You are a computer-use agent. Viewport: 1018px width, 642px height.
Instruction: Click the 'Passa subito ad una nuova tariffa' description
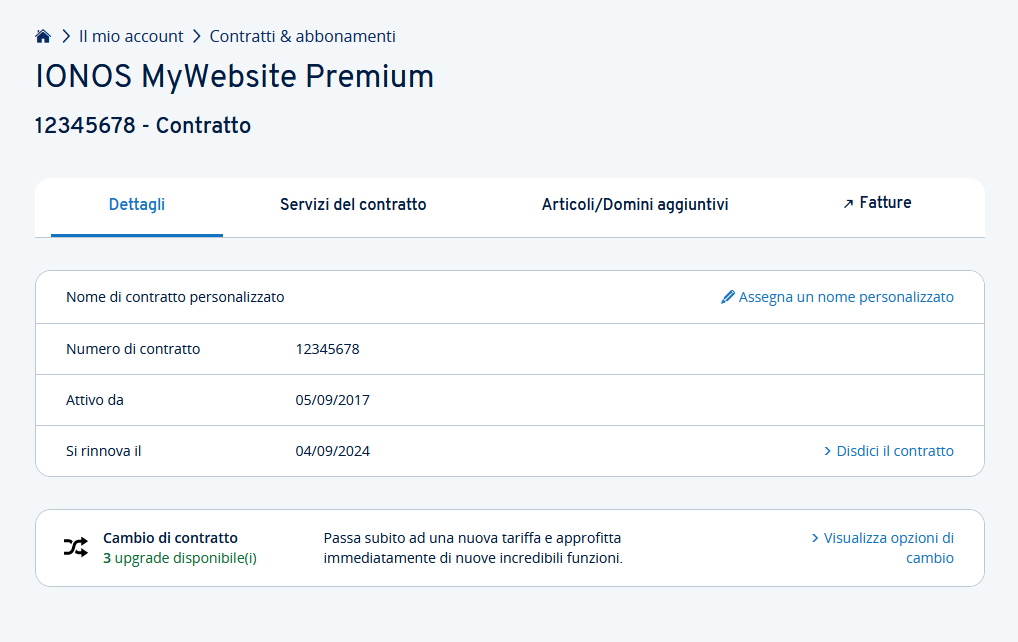473,548
